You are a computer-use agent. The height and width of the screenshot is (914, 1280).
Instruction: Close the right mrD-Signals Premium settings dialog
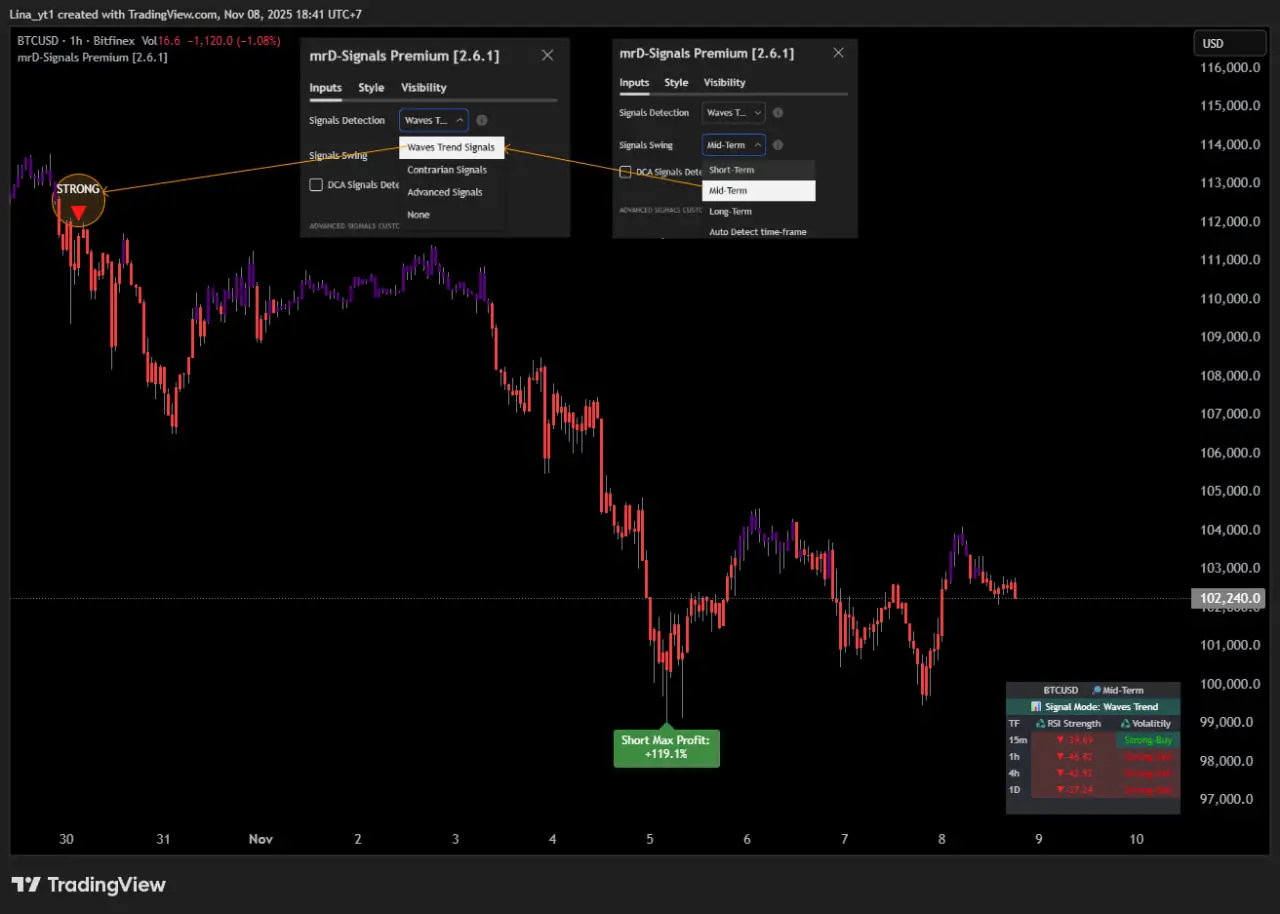838,52
